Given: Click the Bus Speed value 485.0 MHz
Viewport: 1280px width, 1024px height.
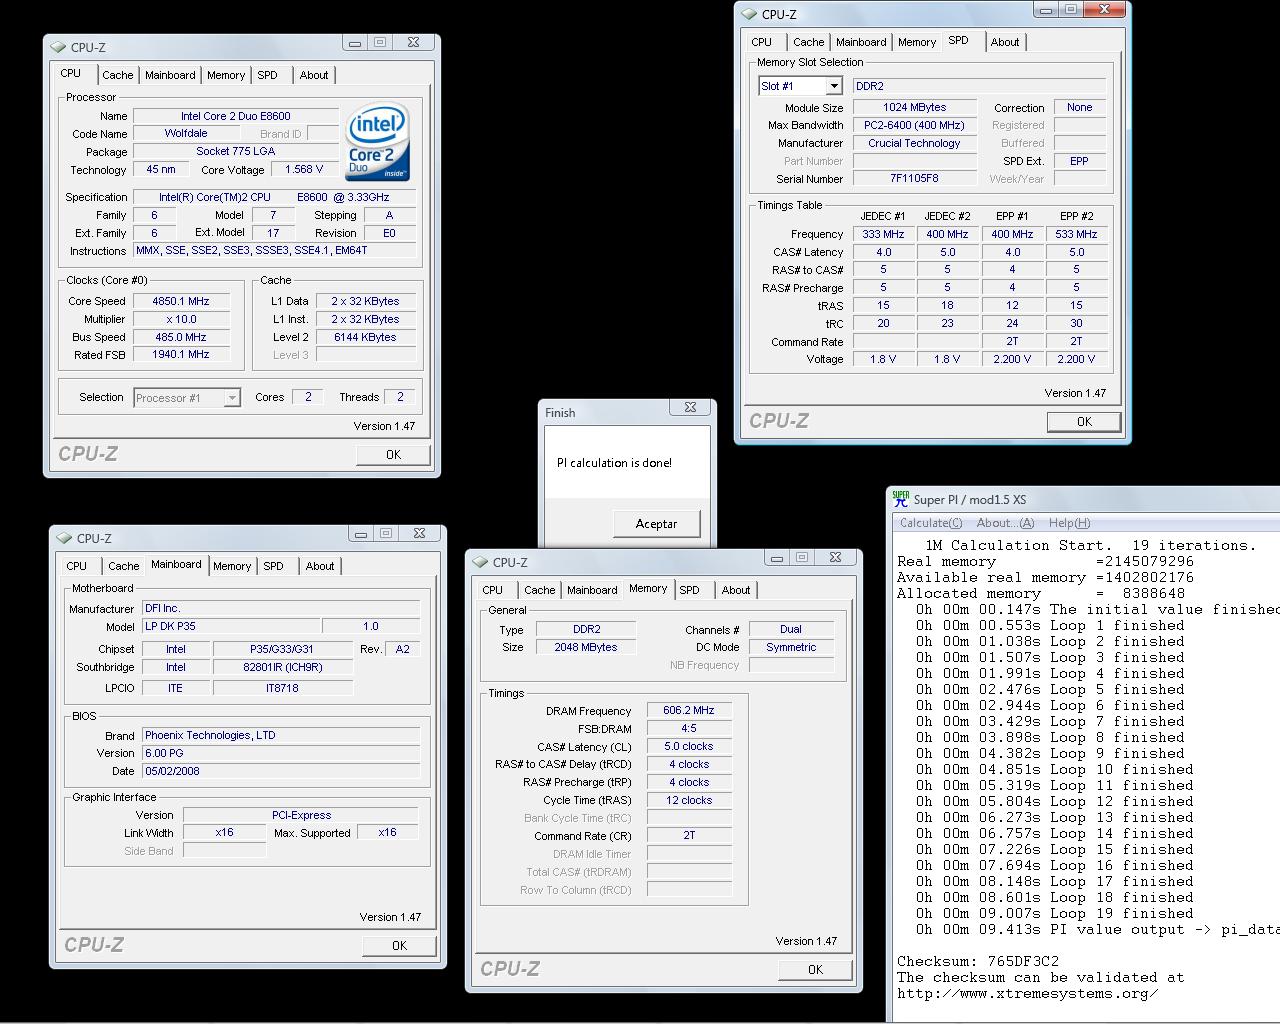Looking at the screenshot, I should click(181, 337).
